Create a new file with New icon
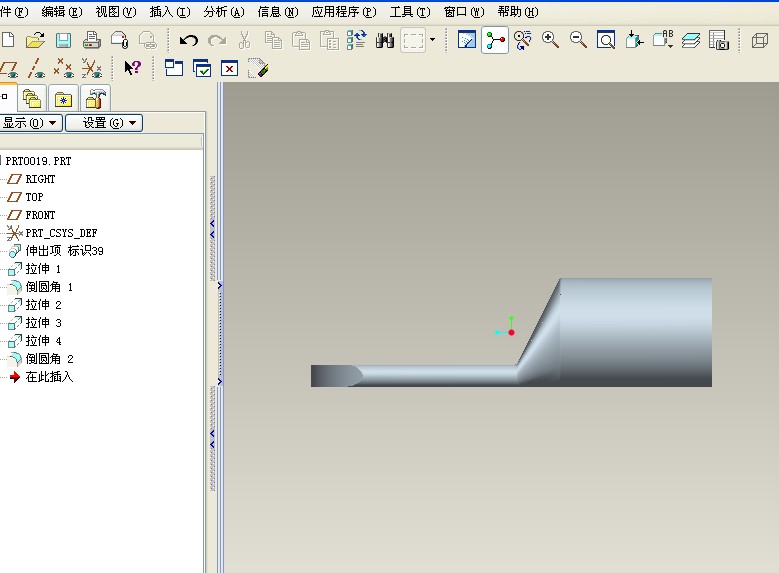The width and height of the screenshot is (779, 573). [7, 40]
